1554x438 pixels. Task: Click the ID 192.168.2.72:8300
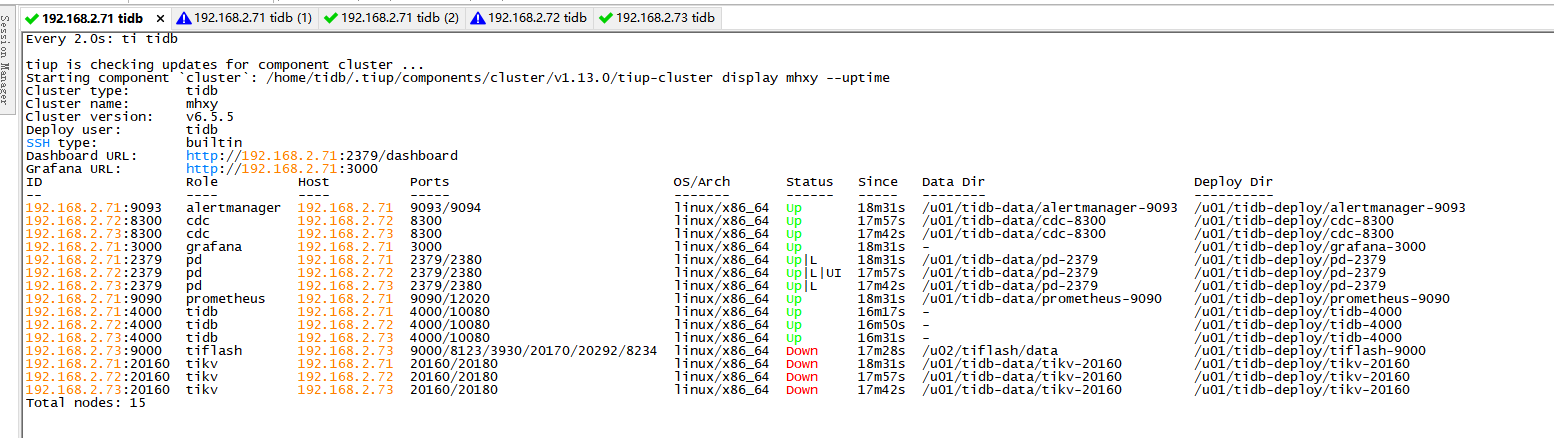click(x=94, y=221)
